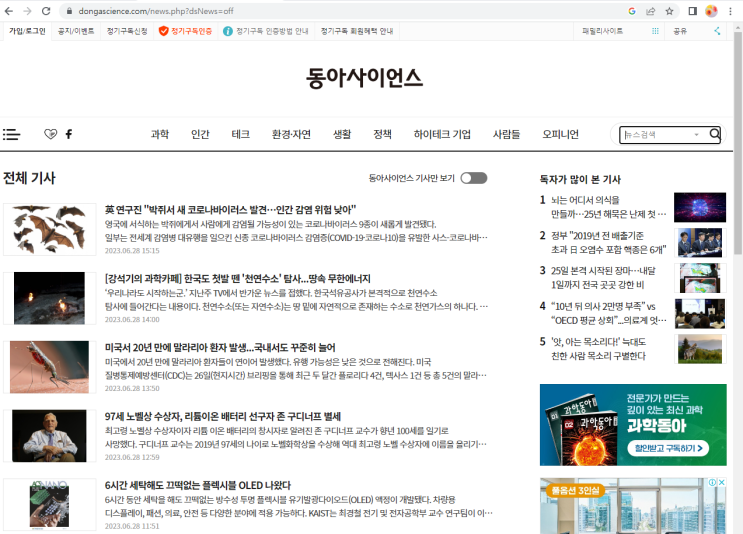
Task: Reload the page with refresh icon
Action: [x=46, y=11]
